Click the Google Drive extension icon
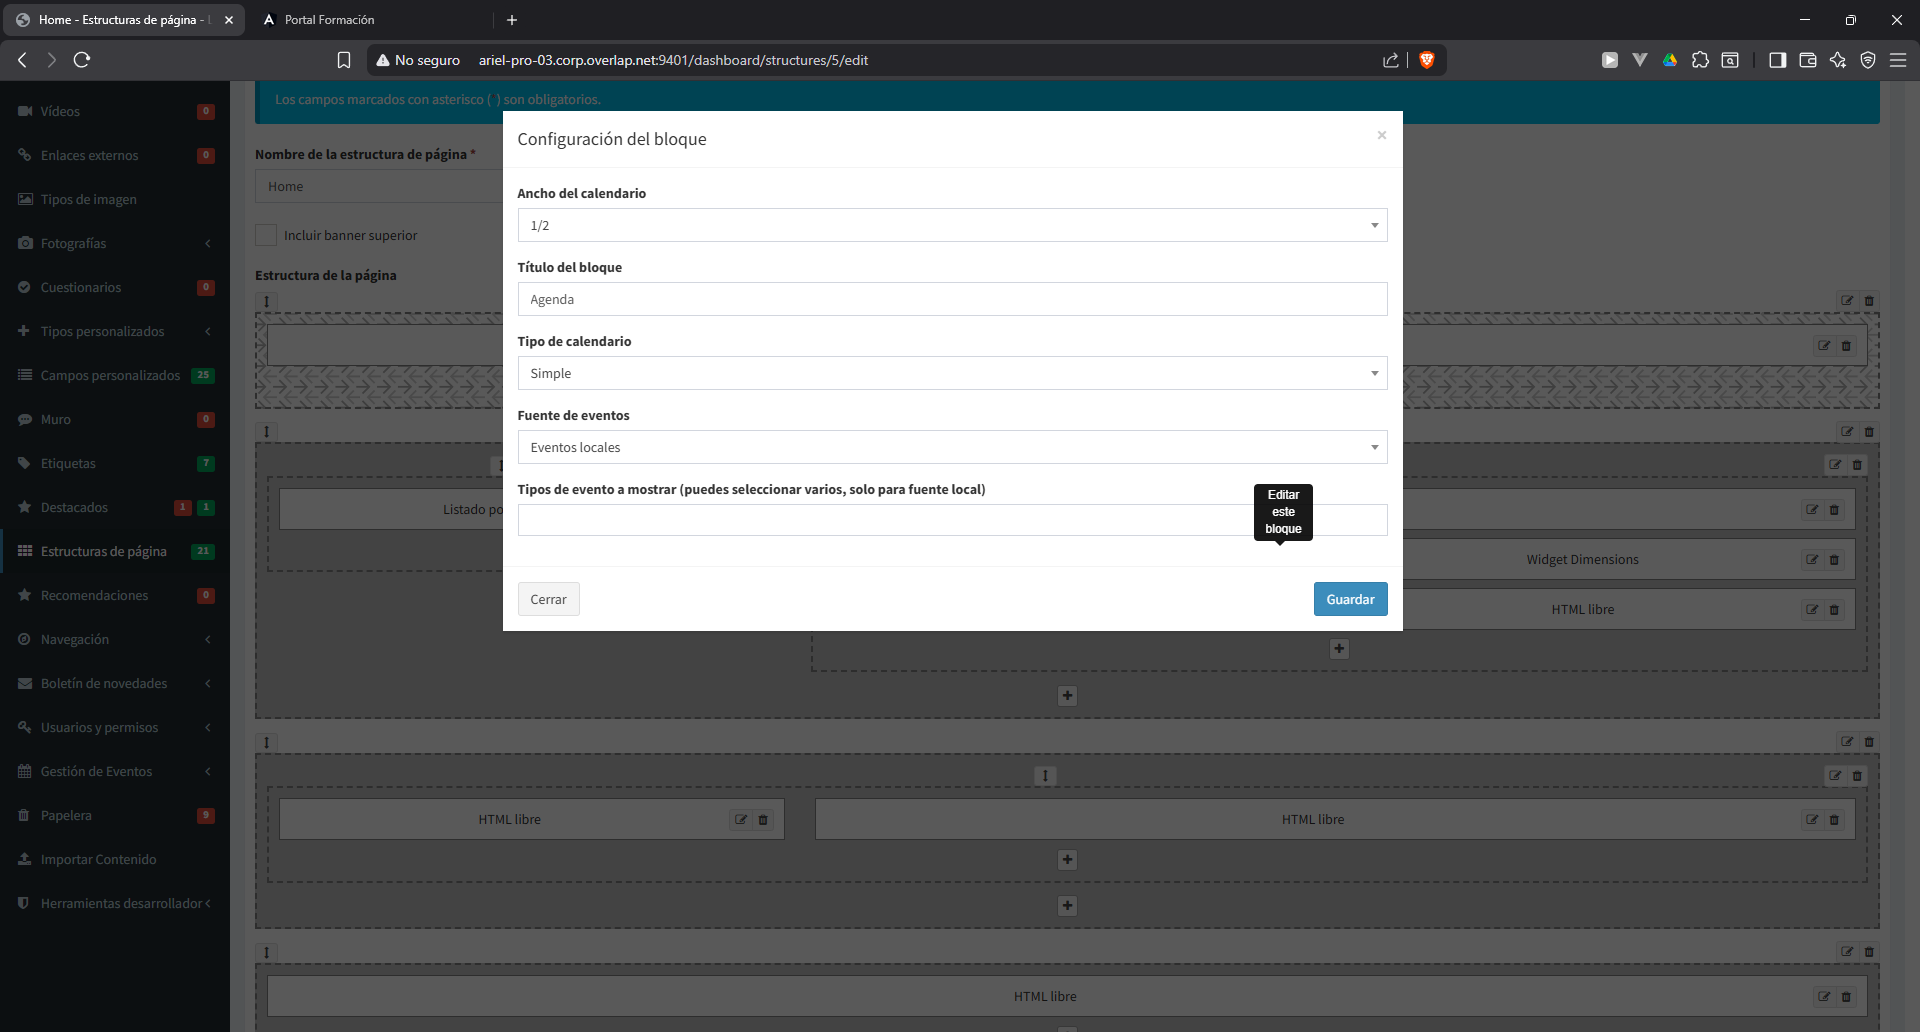The width and height of the screenshot is (1920, 1032). pyautogui.click(x=1670, y=60)
